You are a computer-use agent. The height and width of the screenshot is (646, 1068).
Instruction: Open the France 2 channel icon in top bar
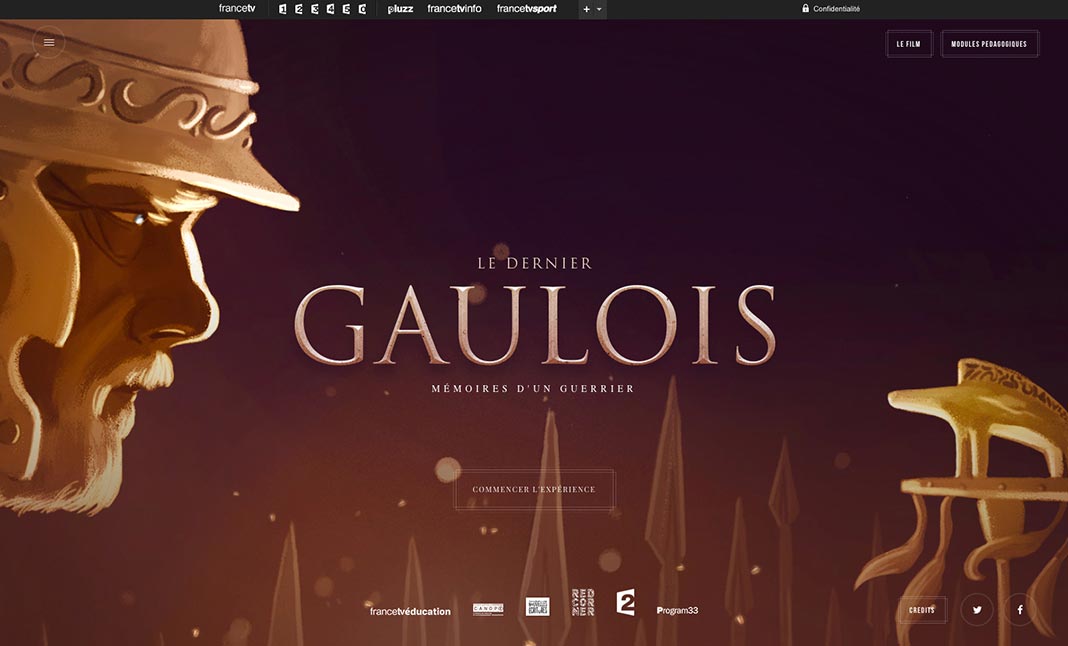[298, 9]
